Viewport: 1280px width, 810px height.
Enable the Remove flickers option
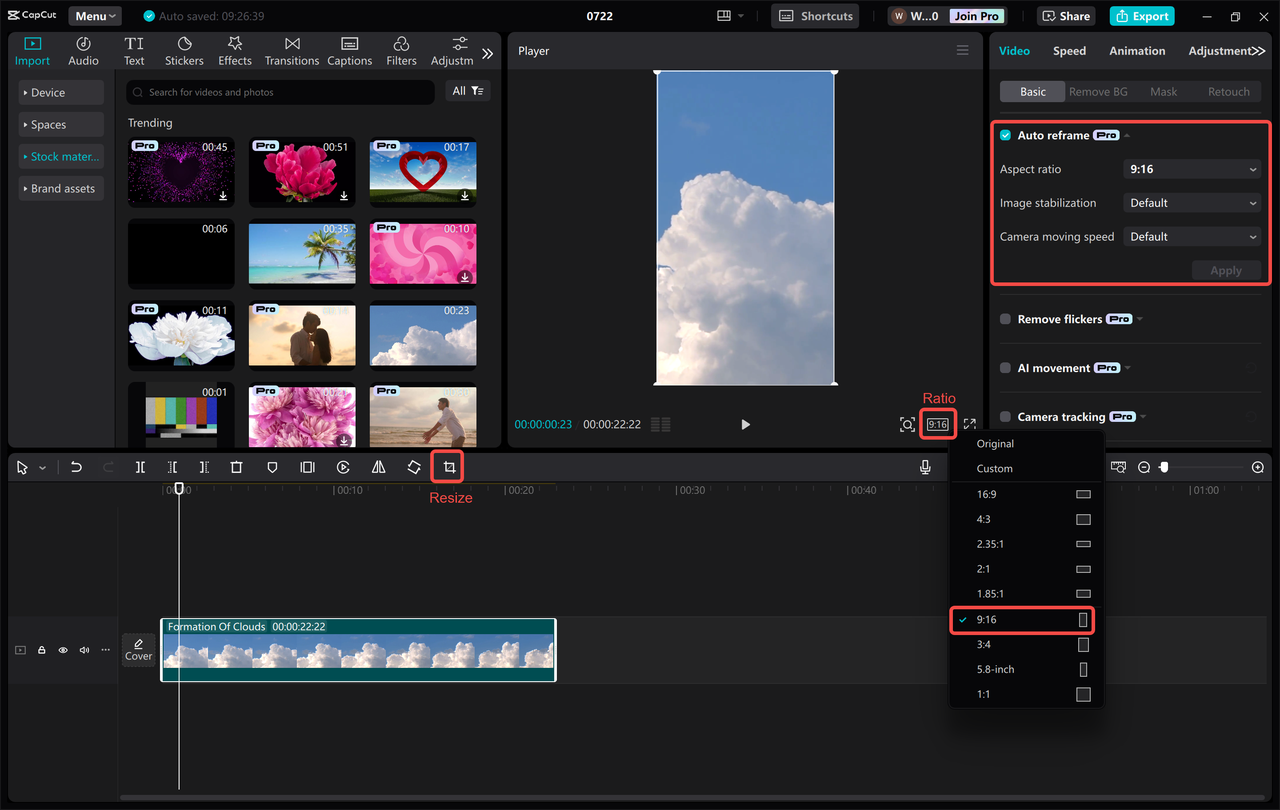pos(1004,318)
